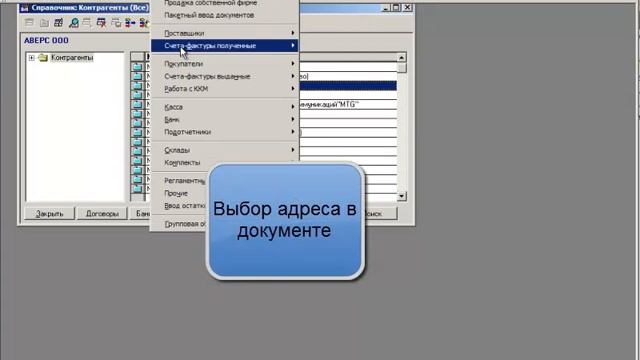The image size is (640, 360).
Task: Click the Закрыть button
Action: click(49, 213)
